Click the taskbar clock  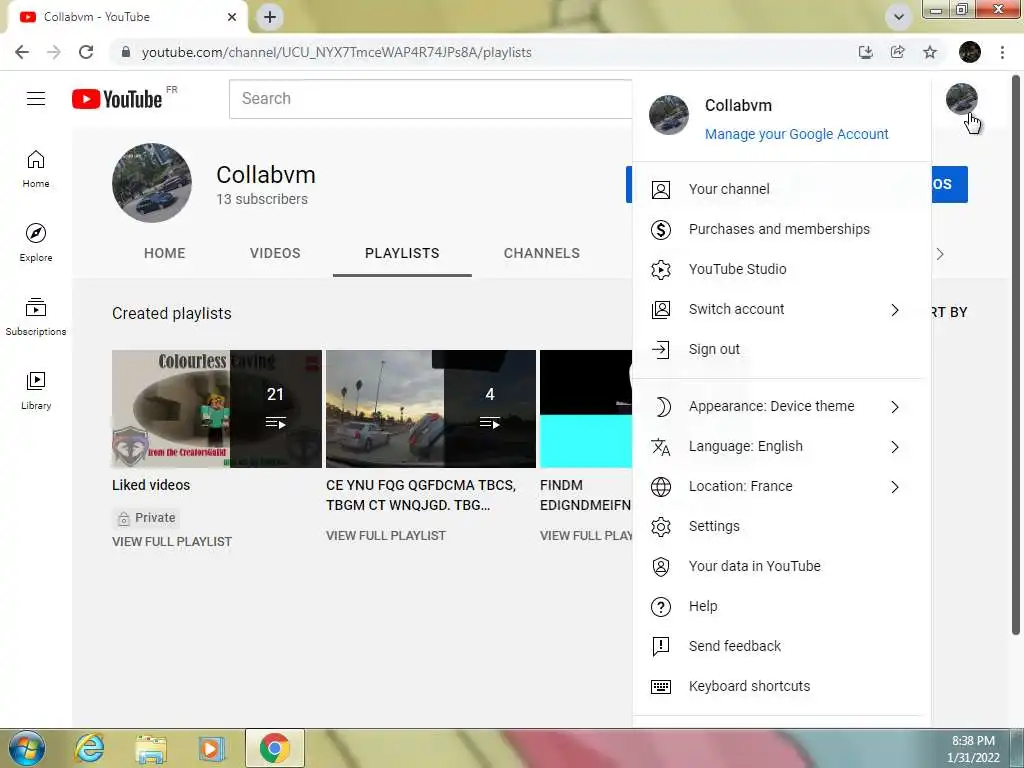coord(973,749)
